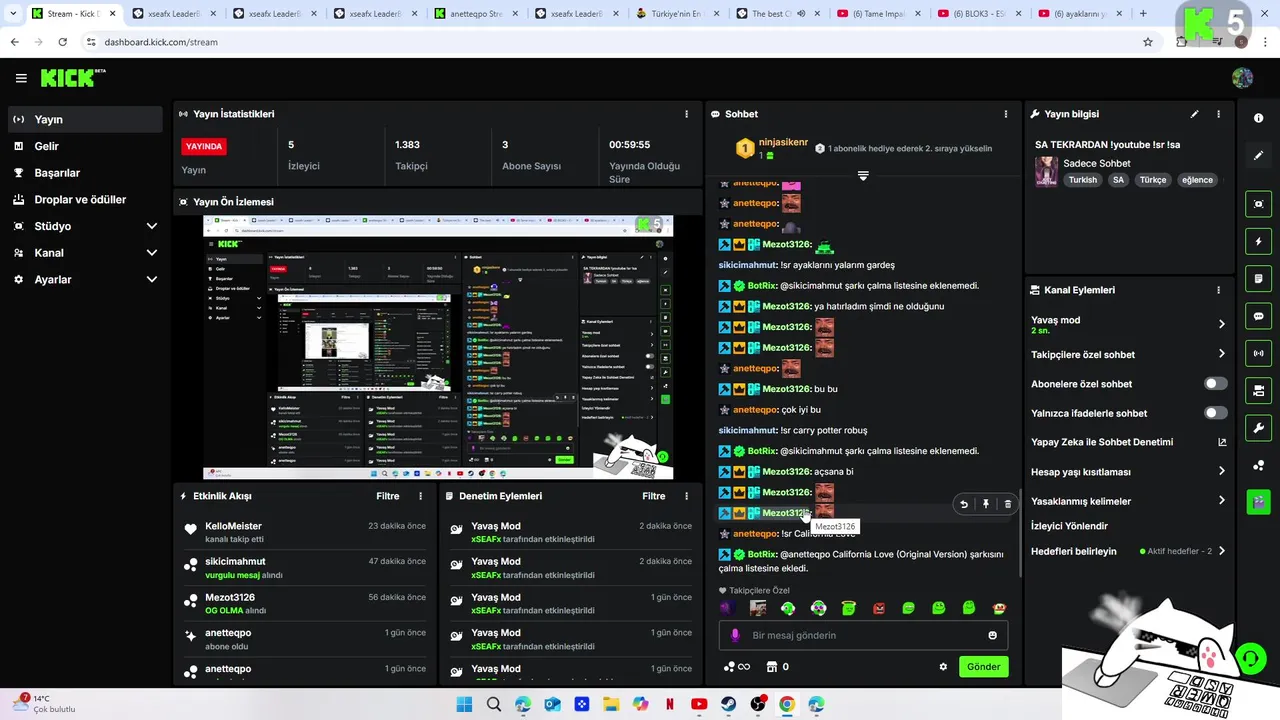
Task: Toggle the lightning bolt widget icon in sidebar
Action: [x=1258, y=241]
